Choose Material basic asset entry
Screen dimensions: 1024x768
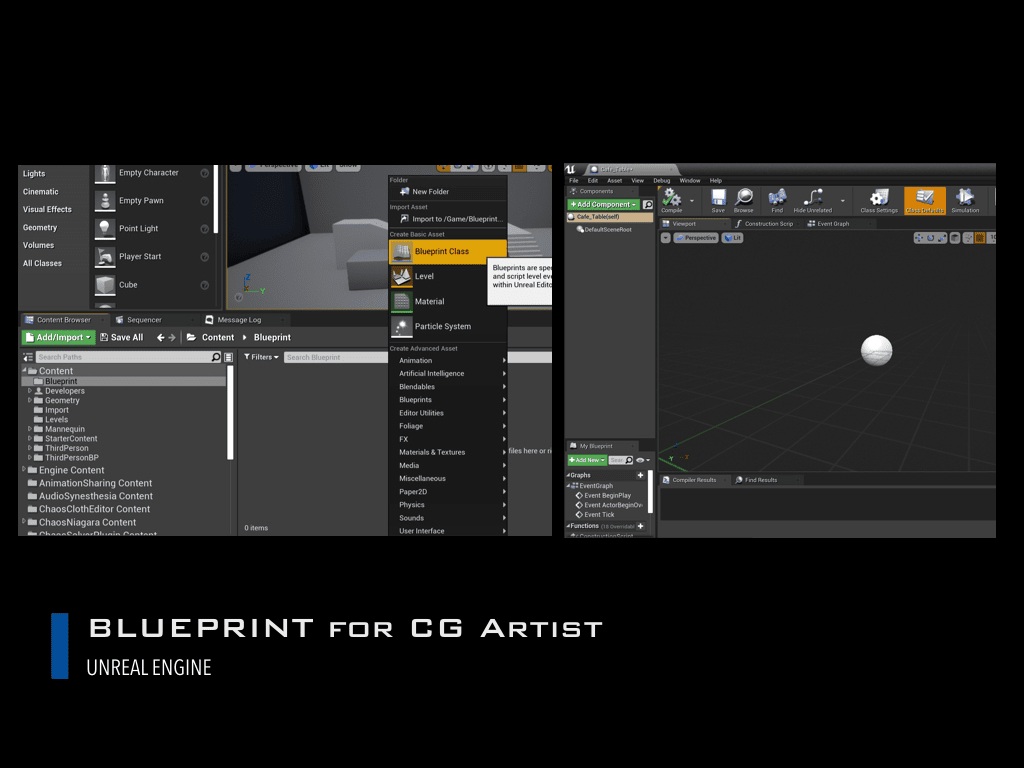[448, 301]
